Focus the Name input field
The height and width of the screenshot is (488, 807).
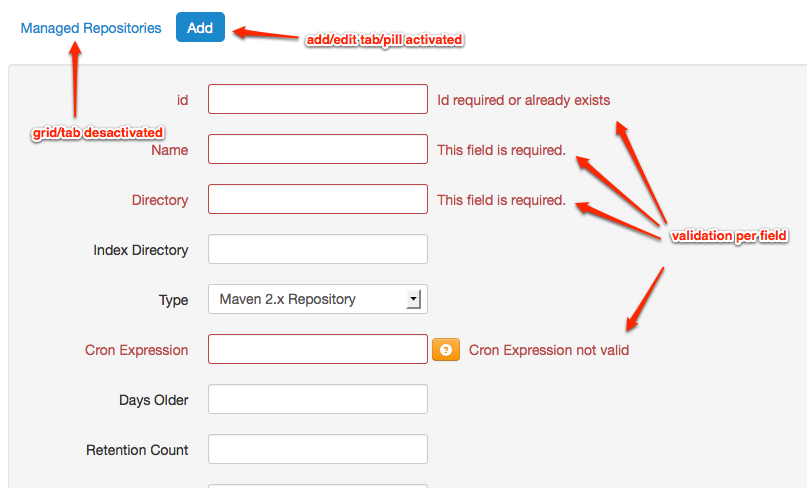pyautogui.click(x=317, y=149)
